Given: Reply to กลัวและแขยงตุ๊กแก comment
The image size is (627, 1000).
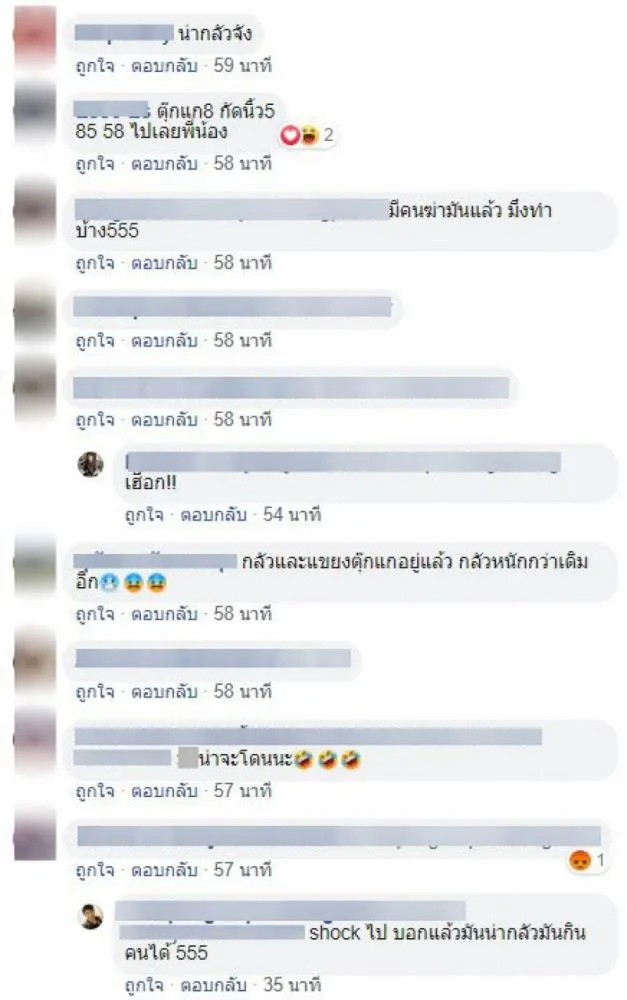Looking at the screenshot, I should coord(164,614).
